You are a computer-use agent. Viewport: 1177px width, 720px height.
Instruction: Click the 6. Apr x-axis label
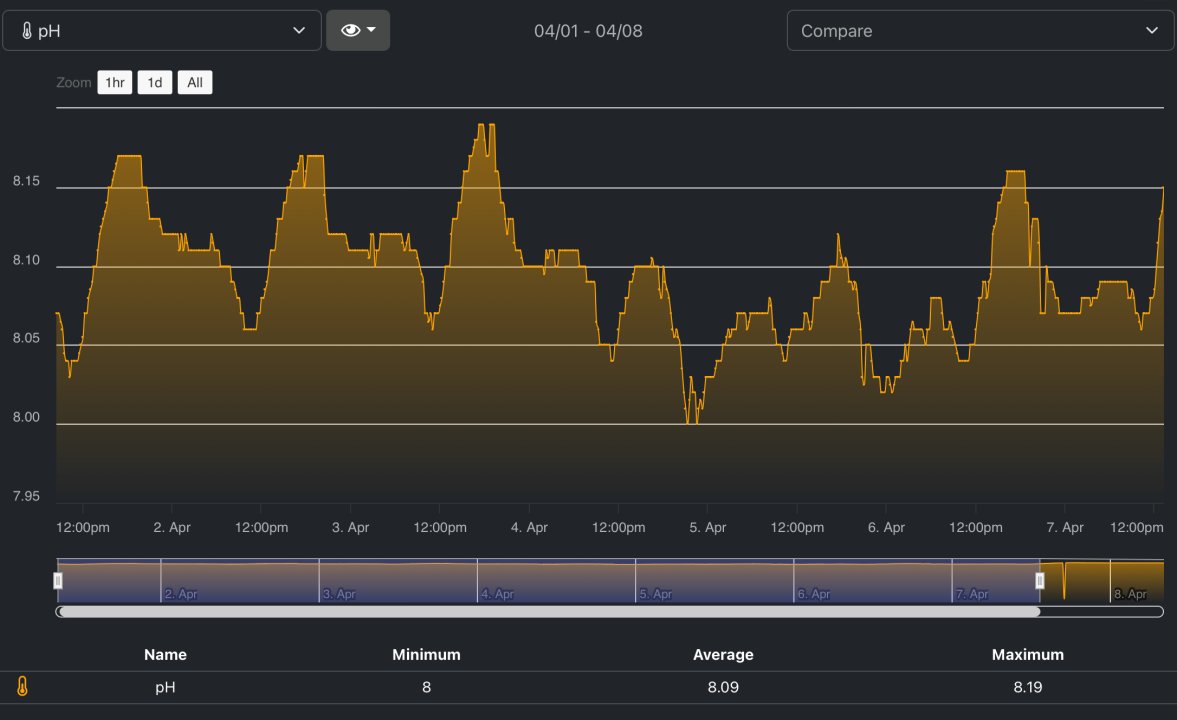pyautogui.click(x=887, y=527)
